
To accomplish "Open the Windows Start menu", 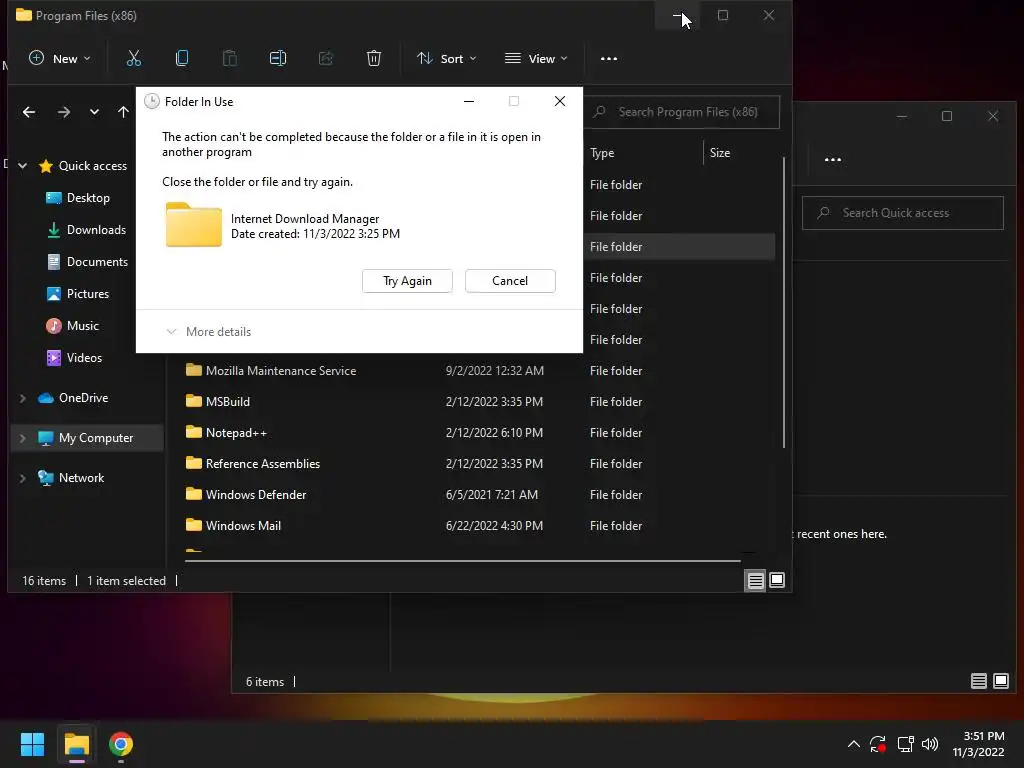I will (32, 744).
